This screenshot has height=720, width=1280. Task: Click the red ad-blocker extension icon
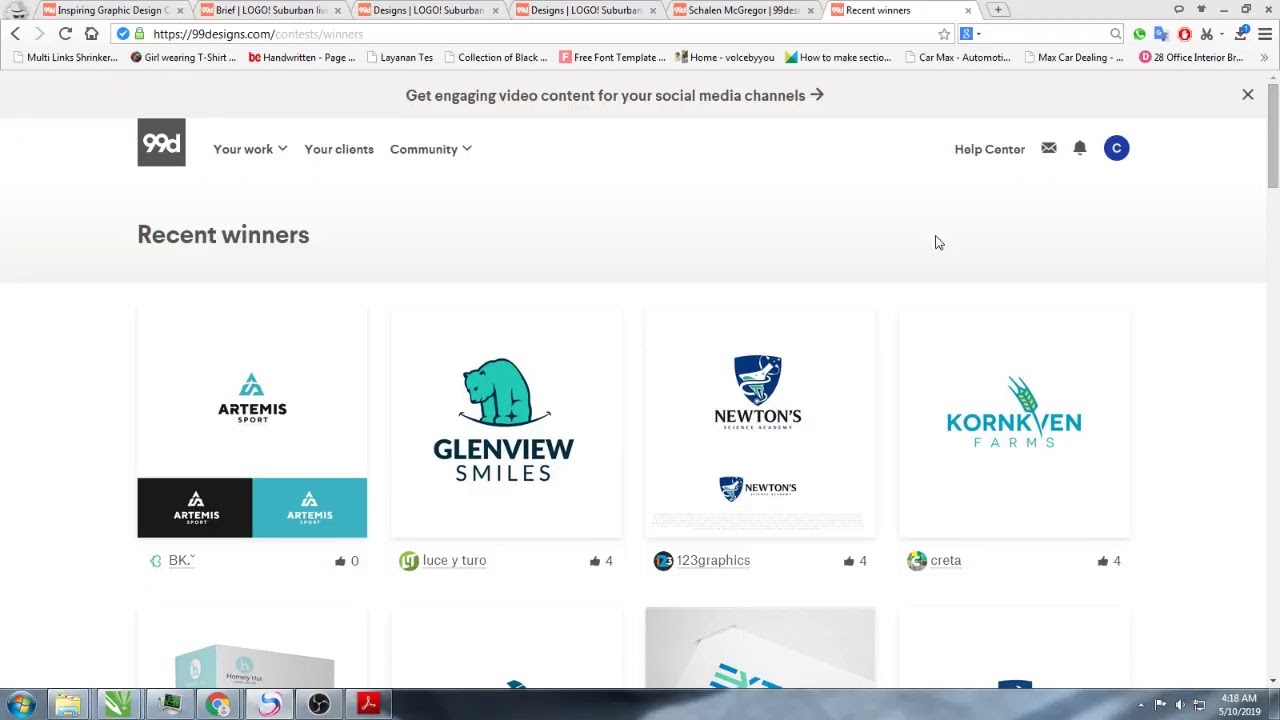coord(1184,34)
